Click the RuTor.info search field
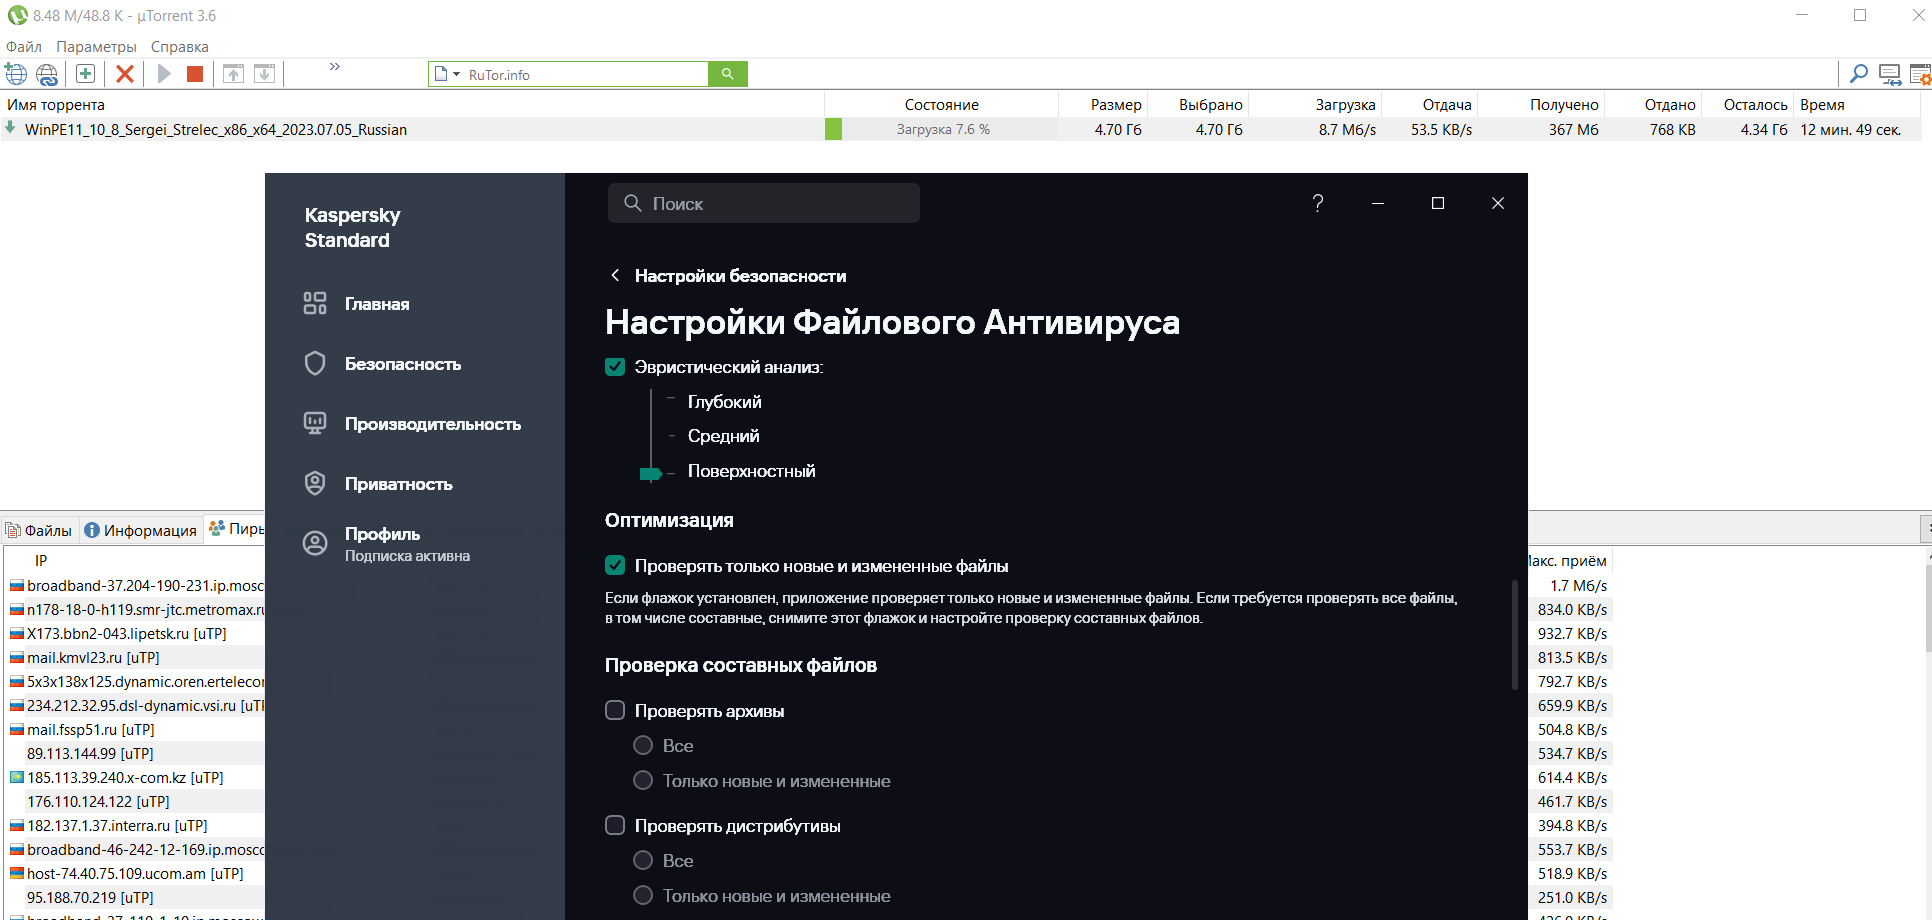 click(x=585, y=75)
